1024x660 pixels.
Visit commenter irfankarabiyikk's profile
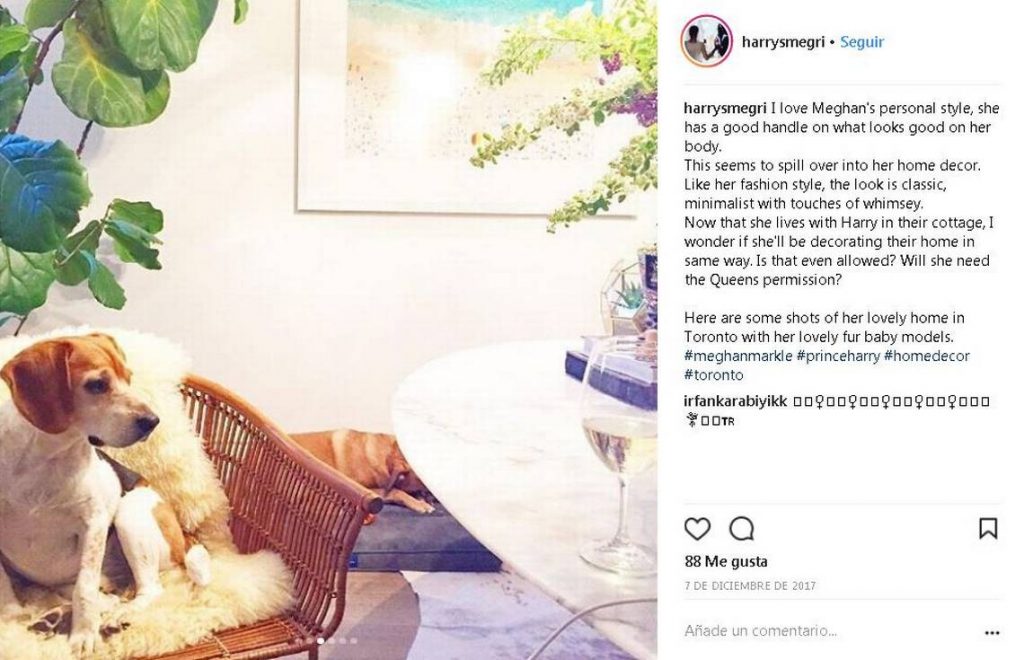pyautogui.click(x=735, y=401)
